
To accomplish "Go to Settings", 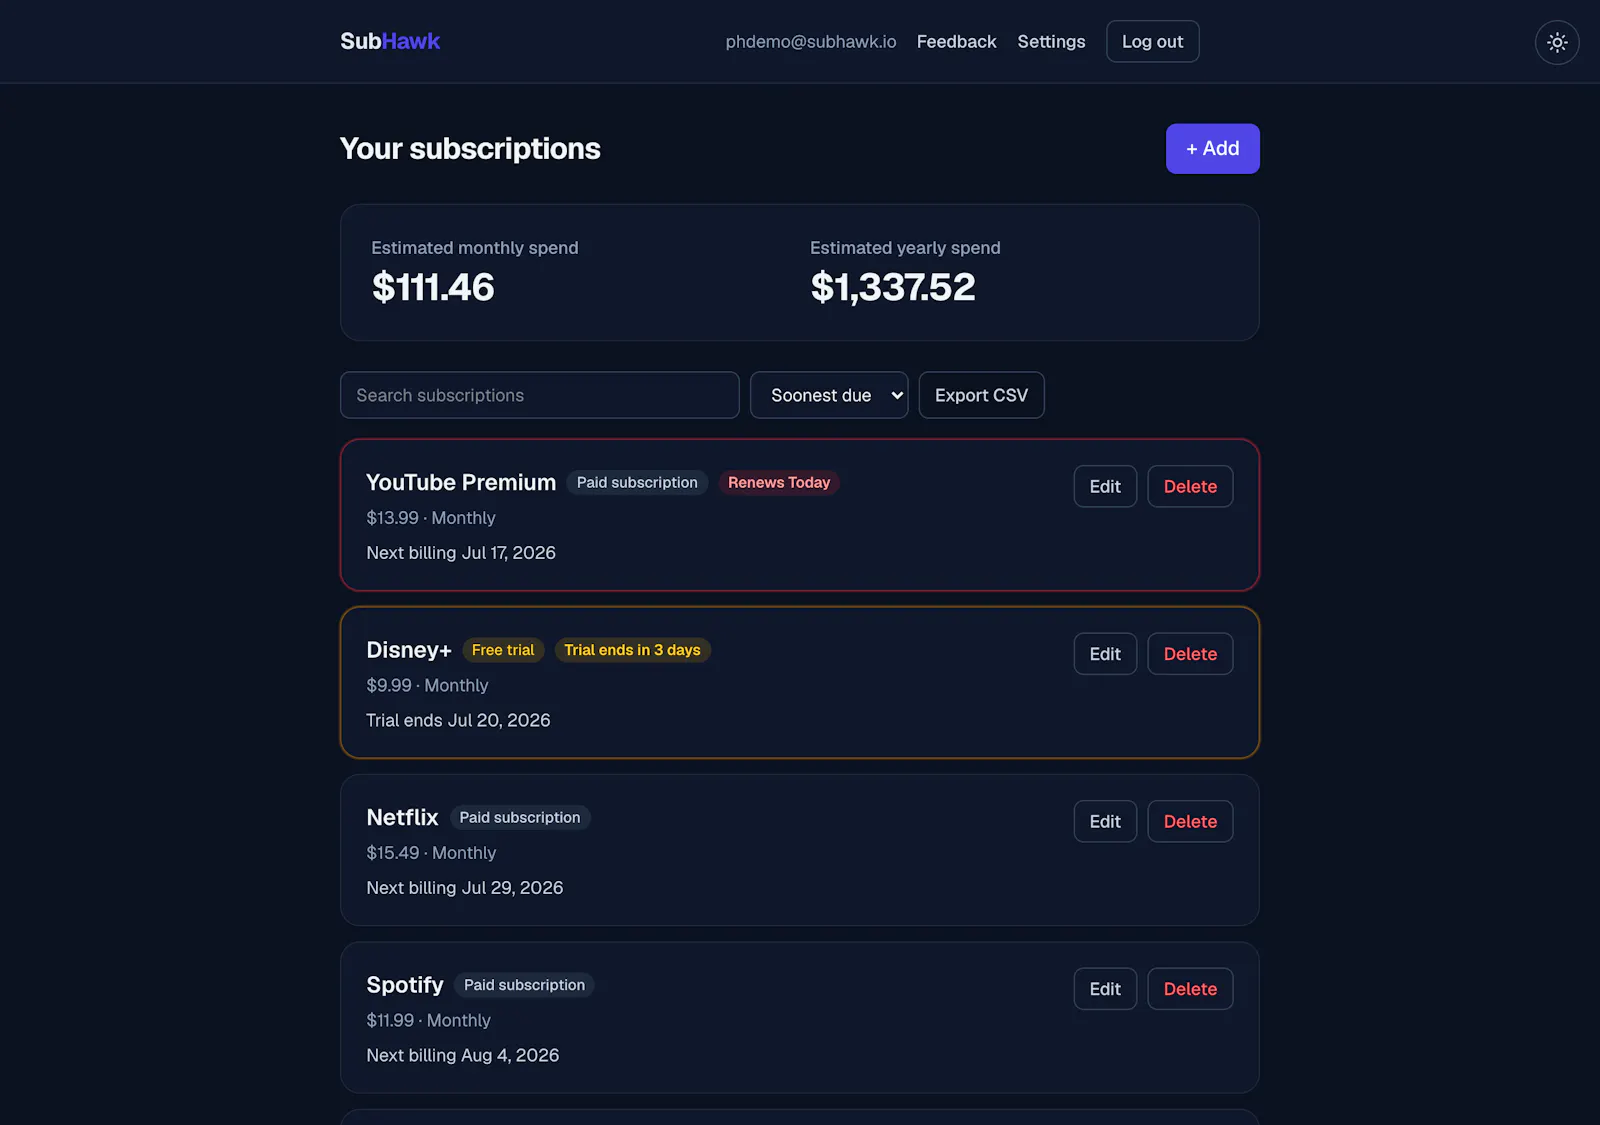I will click(x=1051, y=41).
